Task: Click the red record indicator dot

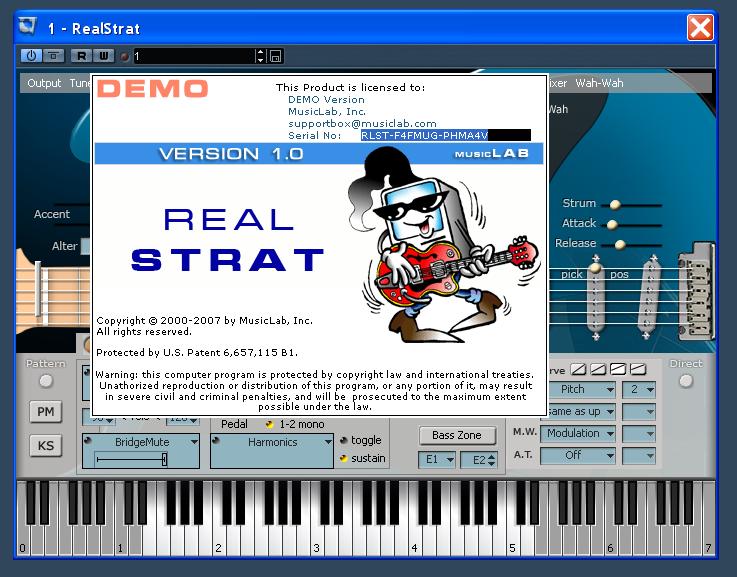Action: 125,56
